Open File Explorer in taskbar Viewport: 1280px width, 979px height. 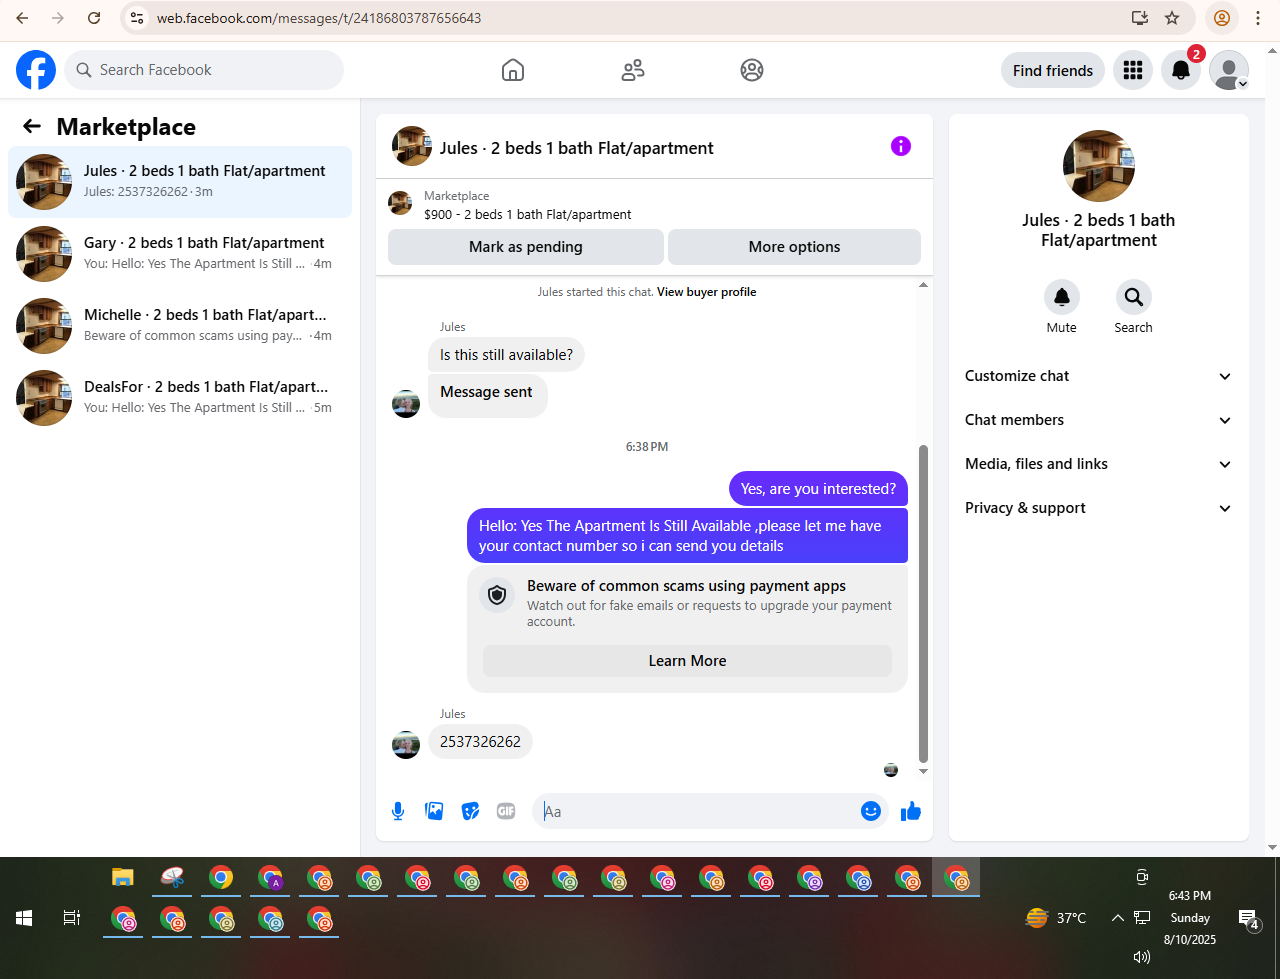coord(123,878)
